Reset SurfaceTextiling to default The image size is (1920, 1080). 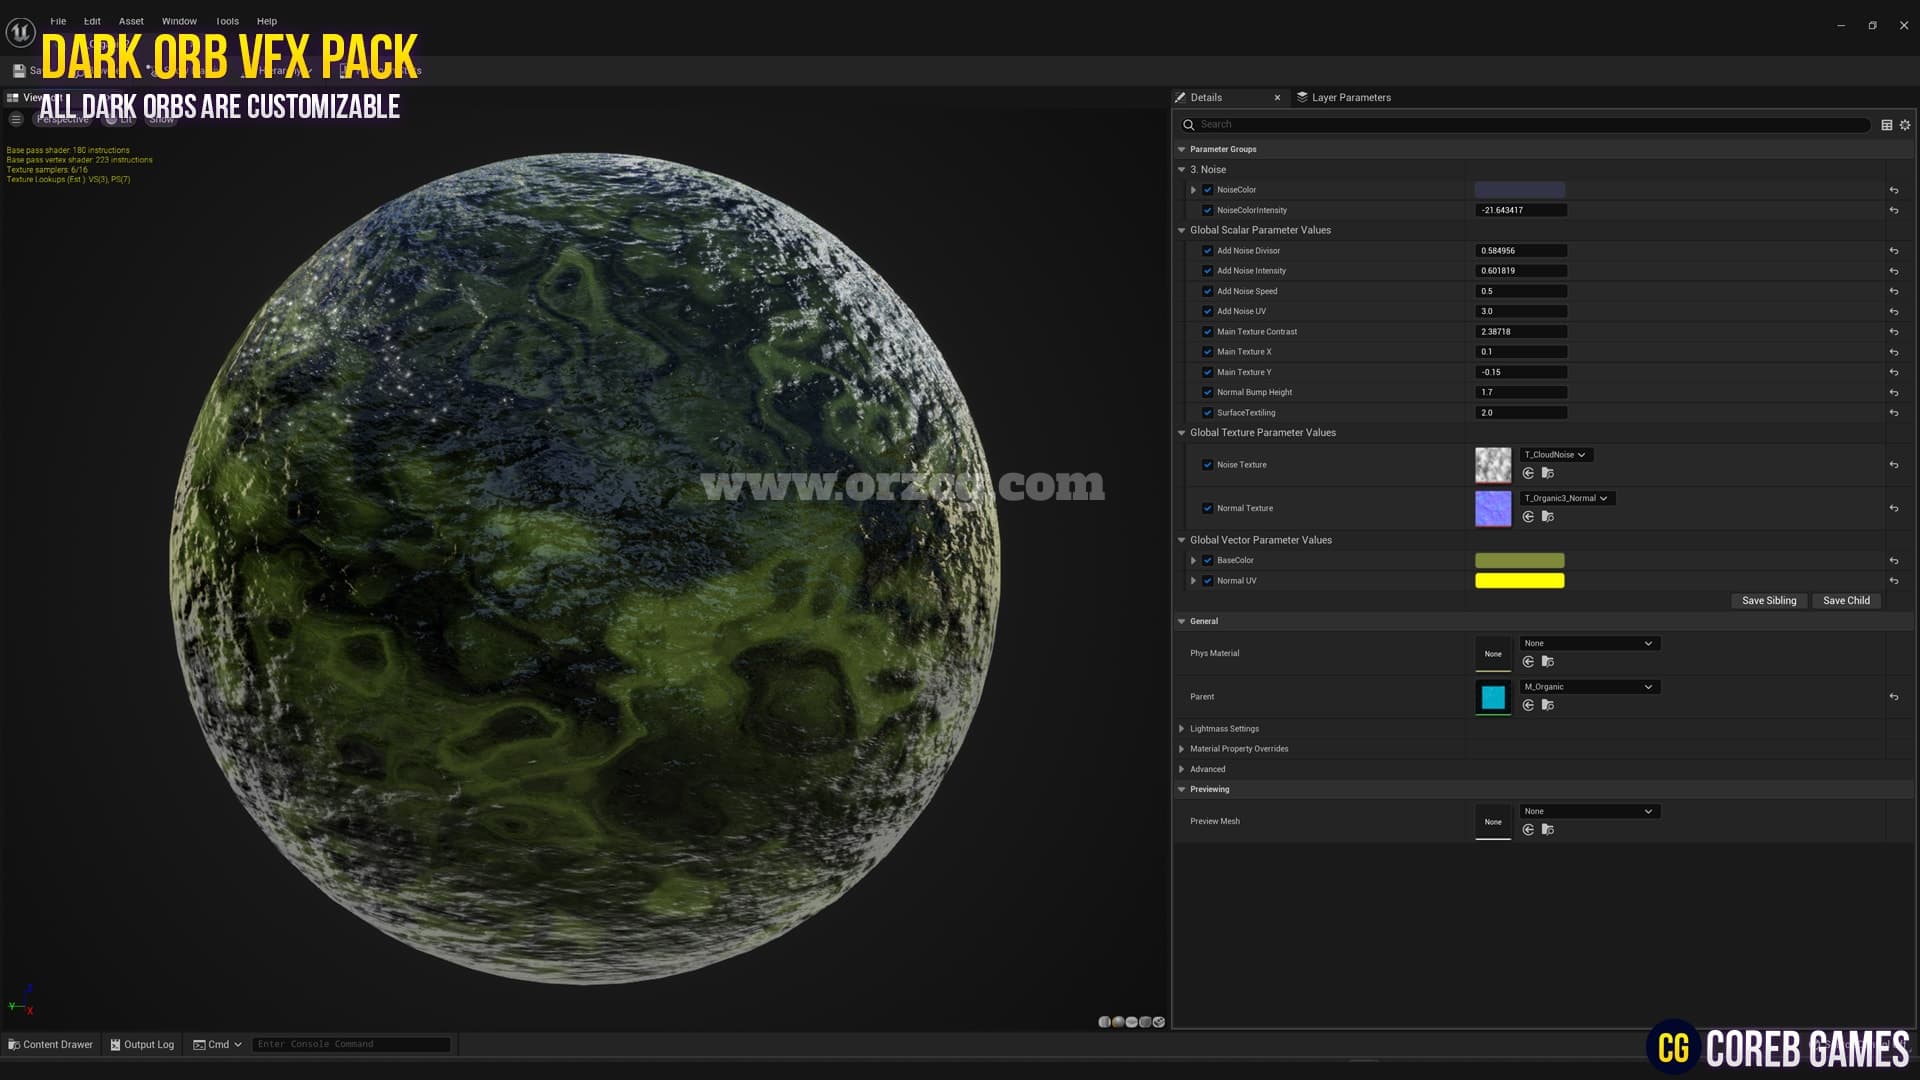tap(1893, 413)
